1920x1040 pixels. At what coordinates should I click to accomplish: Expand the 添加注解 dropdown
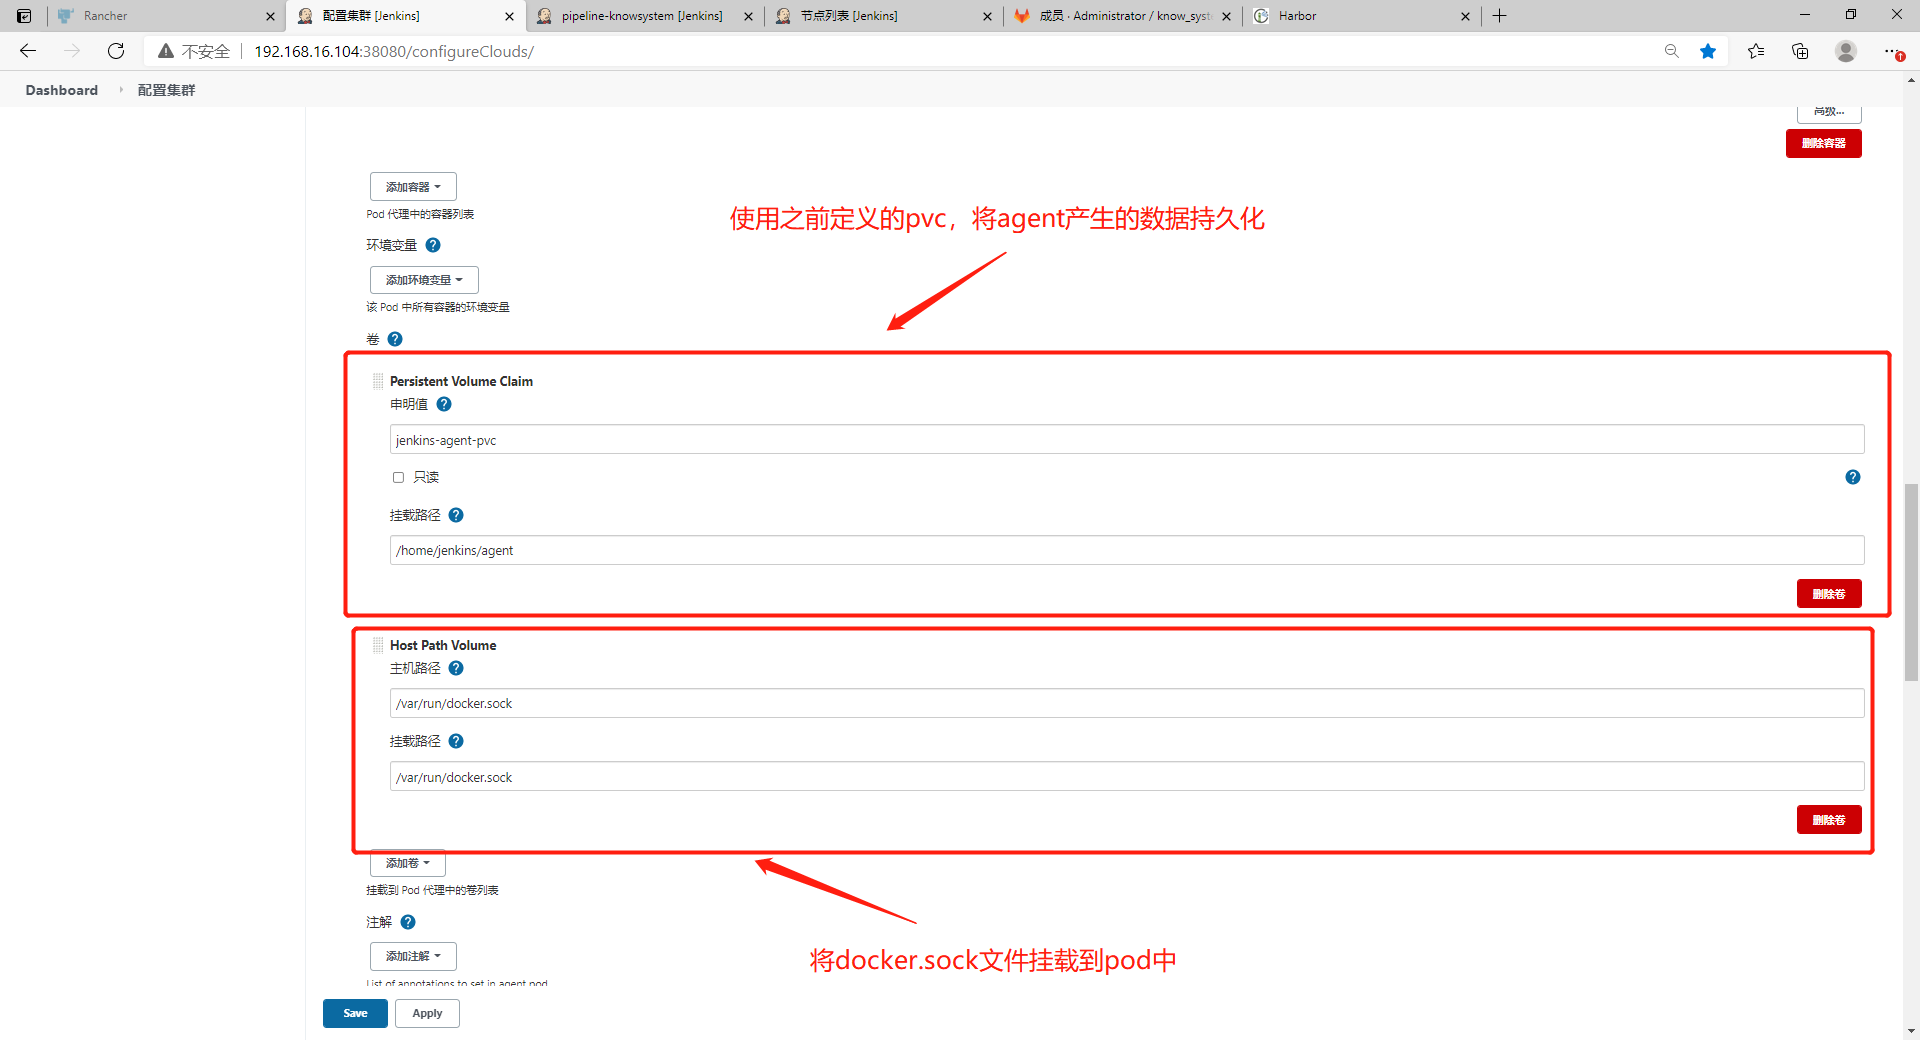point(413,956)
